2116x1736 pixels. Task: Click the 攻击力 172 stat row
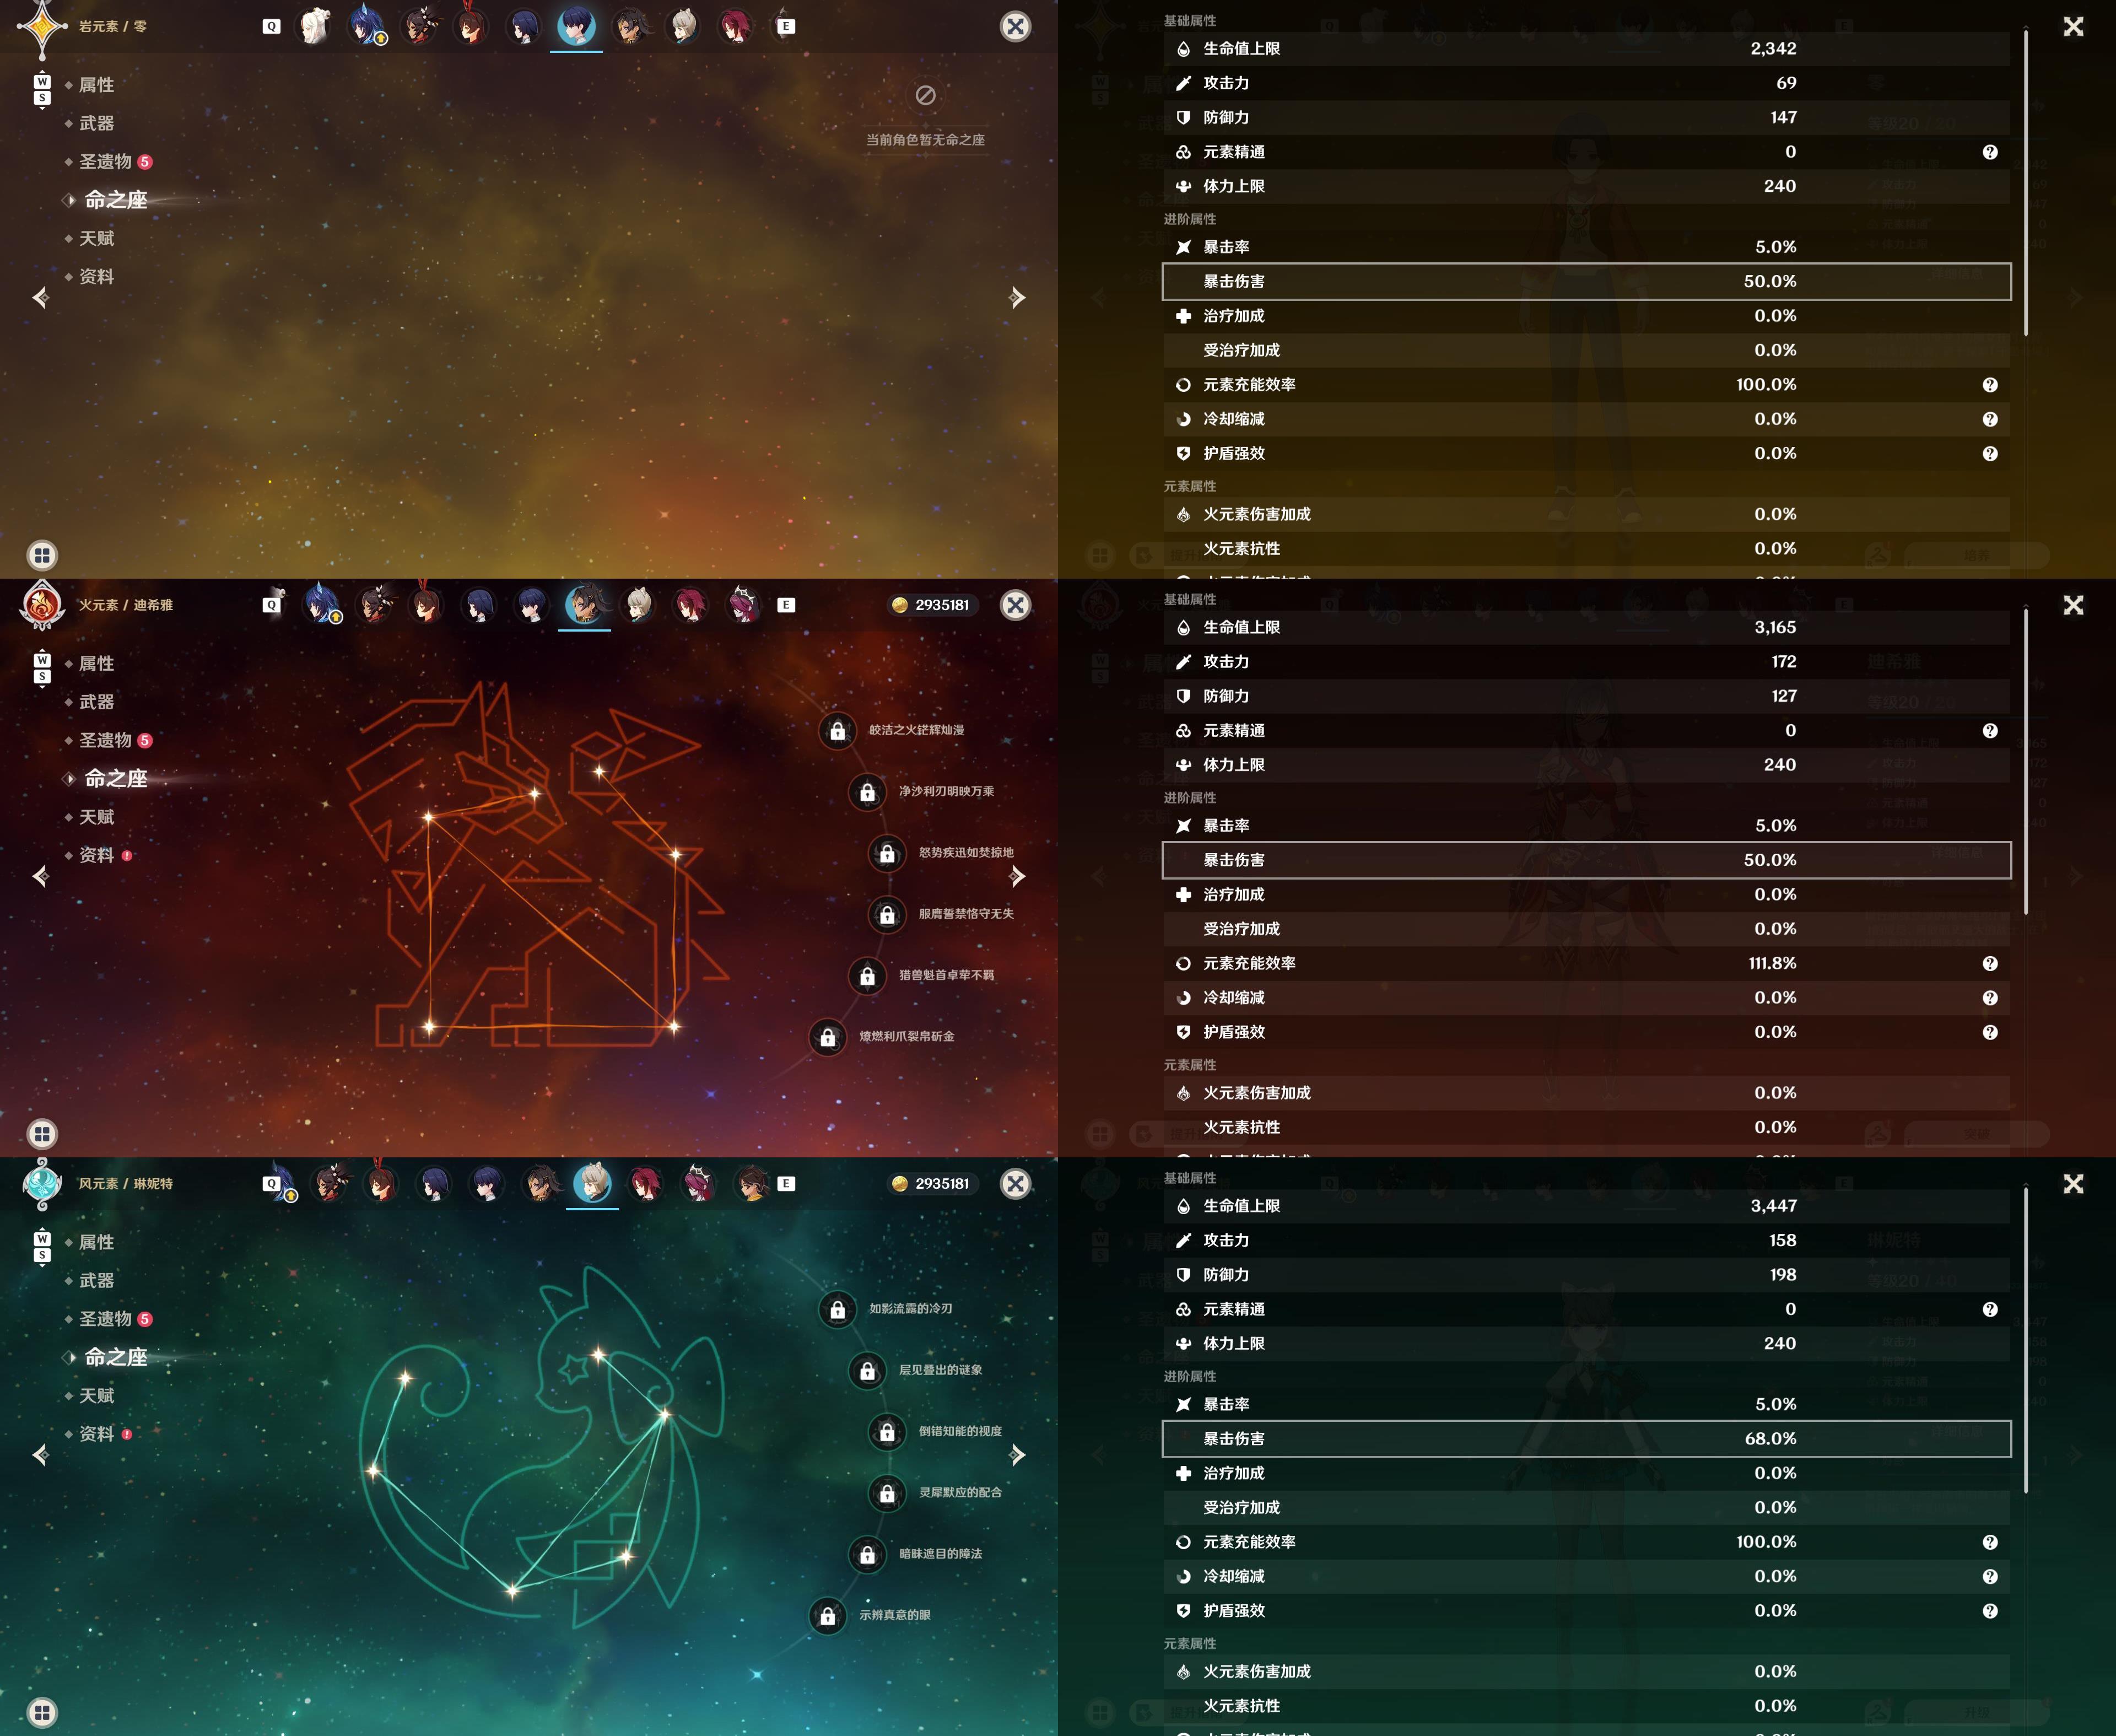pyautogui.click(x=1586, y=662)
